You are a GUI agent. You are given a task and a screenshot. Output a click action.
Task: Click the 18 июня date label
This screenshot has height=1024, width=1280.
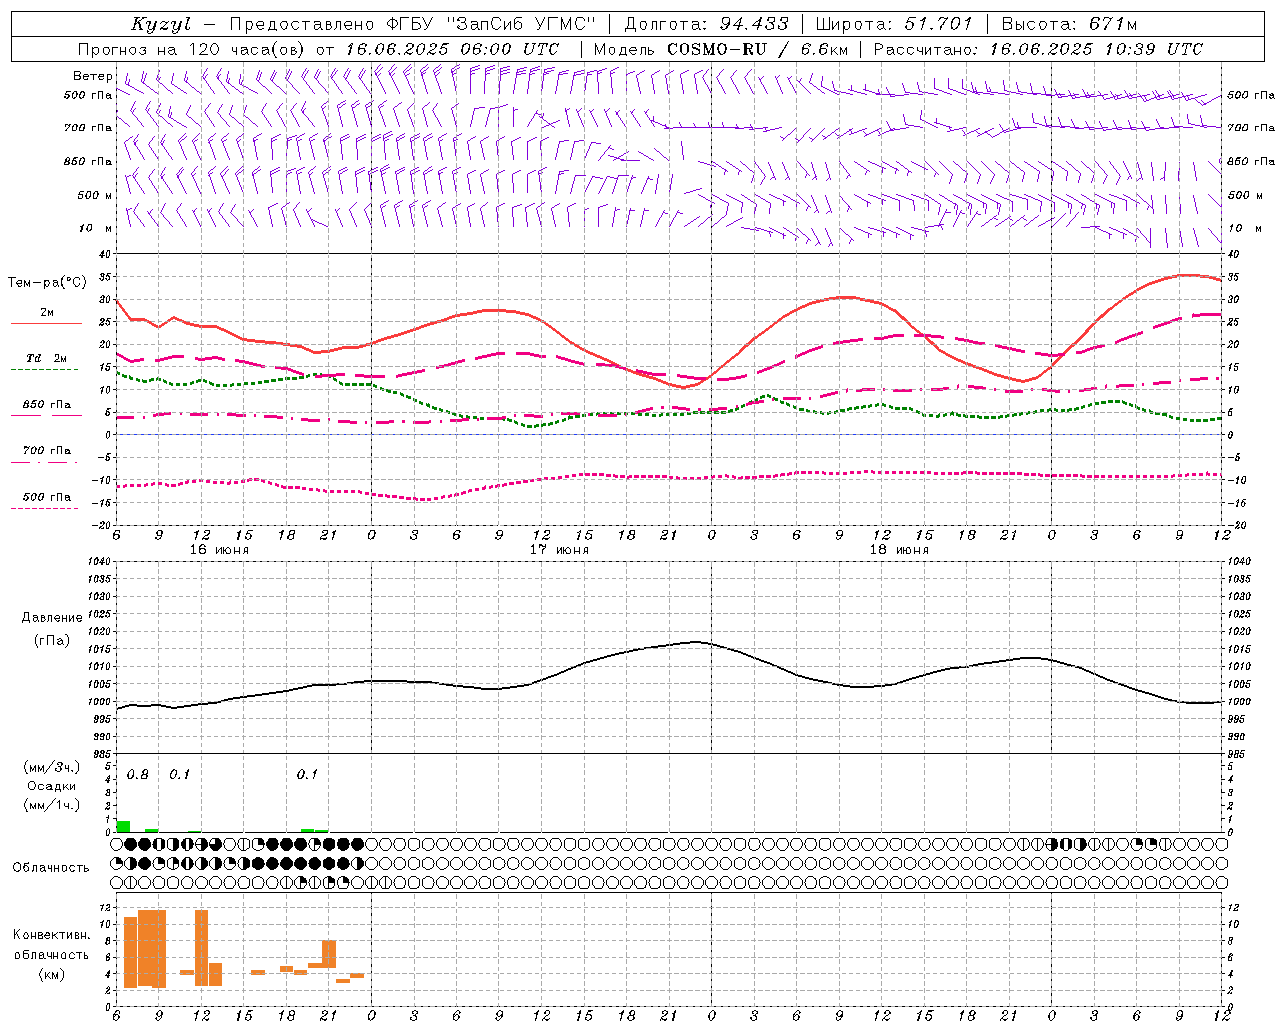899,550
